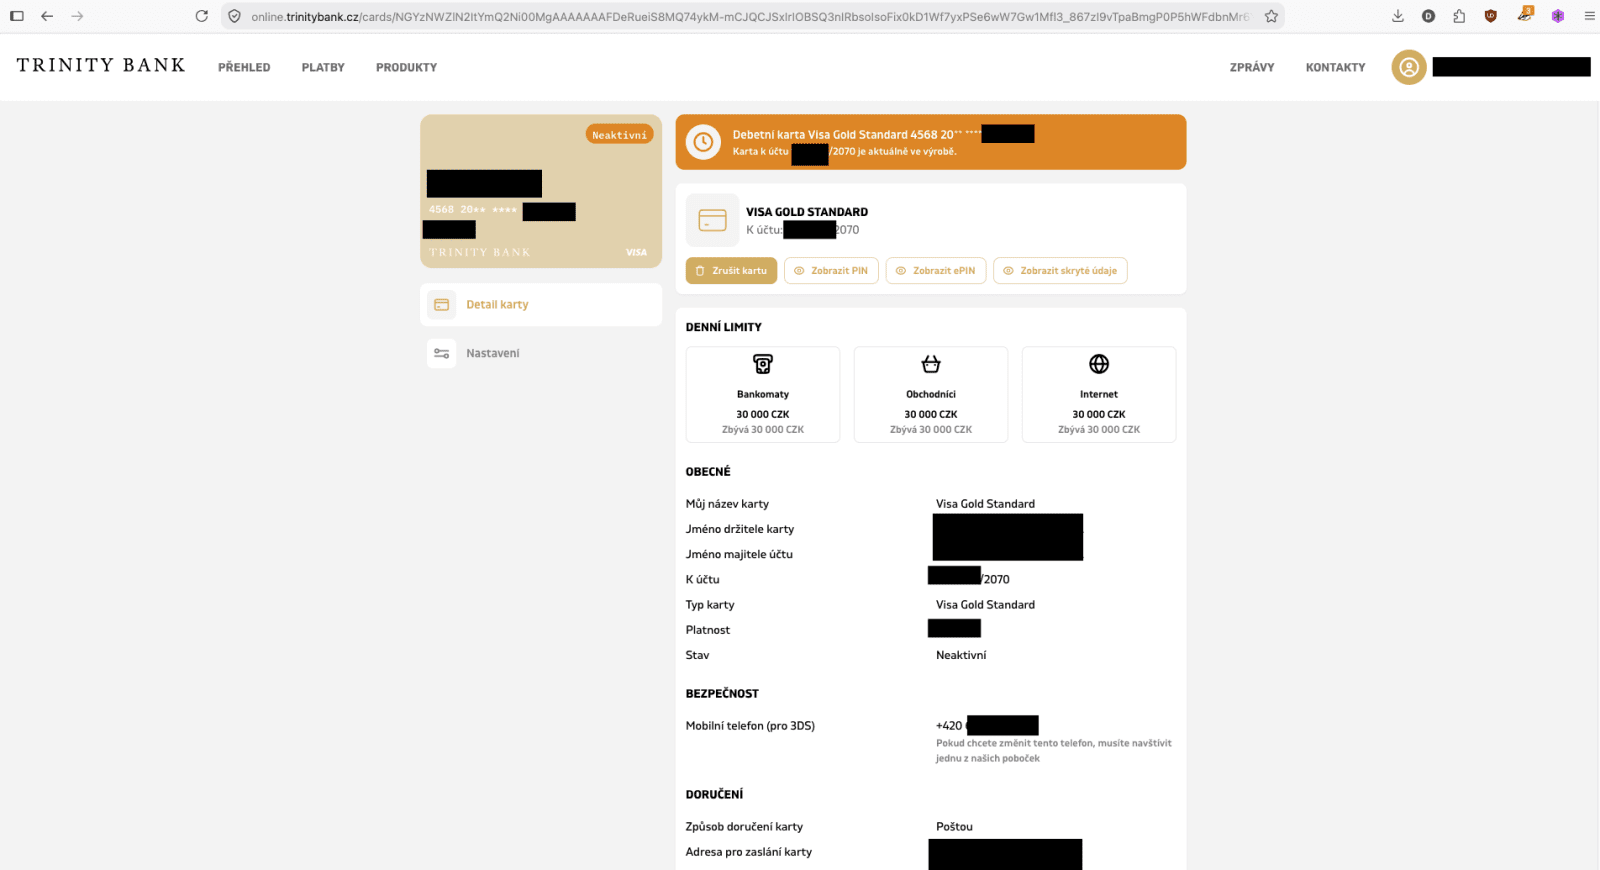Click the clock icon in orange banner
This screenshot has height=870, width=1600.
(x=703, y=142)
